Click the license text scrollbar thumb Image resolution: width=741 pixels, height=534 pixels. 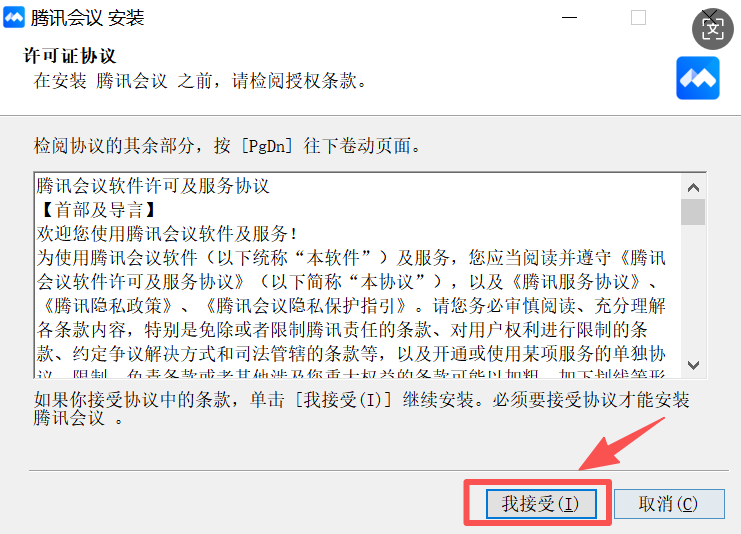click(x=693, y=212)
